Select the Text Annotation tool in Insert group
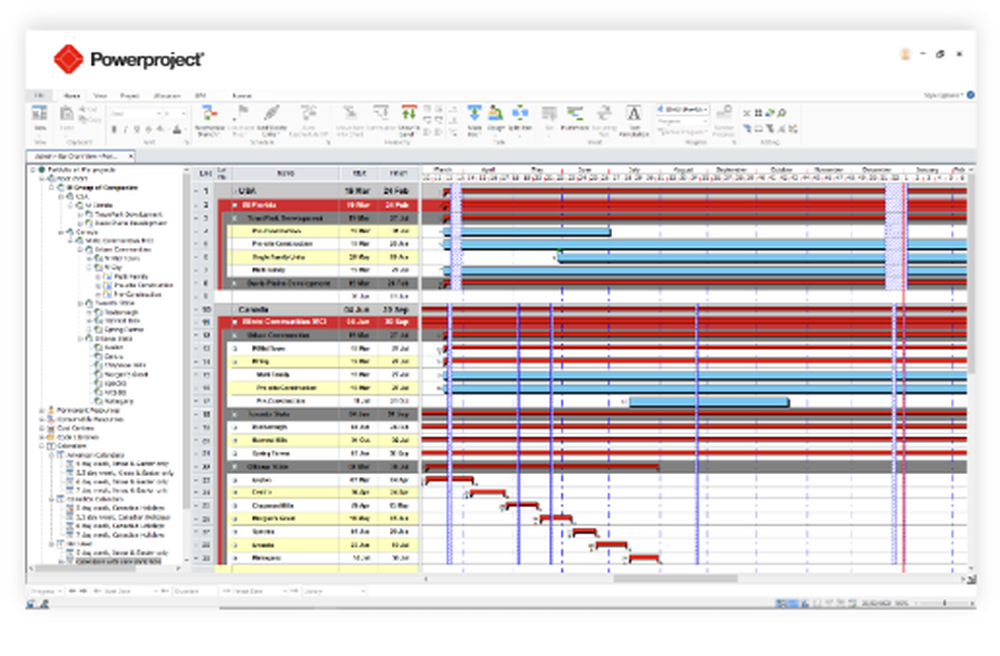 (x=634, y=115)
